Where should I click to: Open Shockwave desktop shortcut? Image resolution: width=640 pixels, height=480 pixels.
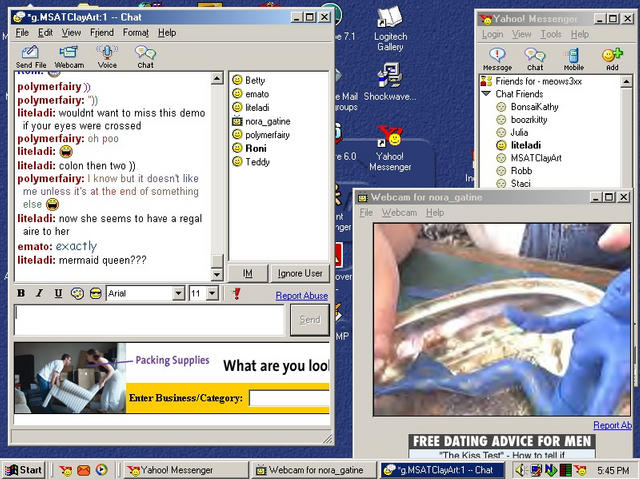[x=390, y=82]
